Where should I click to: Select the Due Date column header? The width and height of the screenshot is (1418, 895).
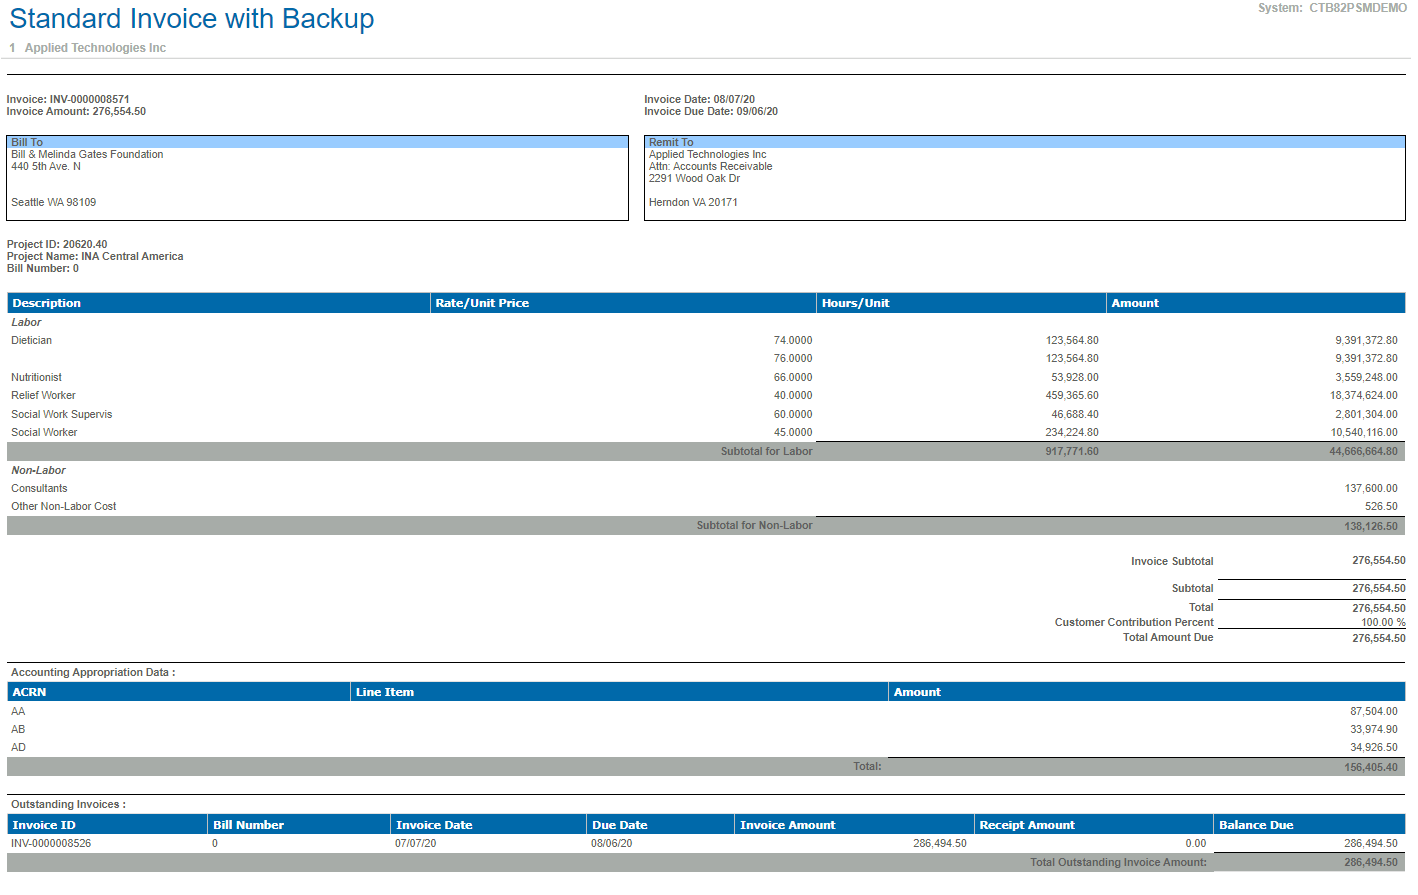[x=619, y=825]
